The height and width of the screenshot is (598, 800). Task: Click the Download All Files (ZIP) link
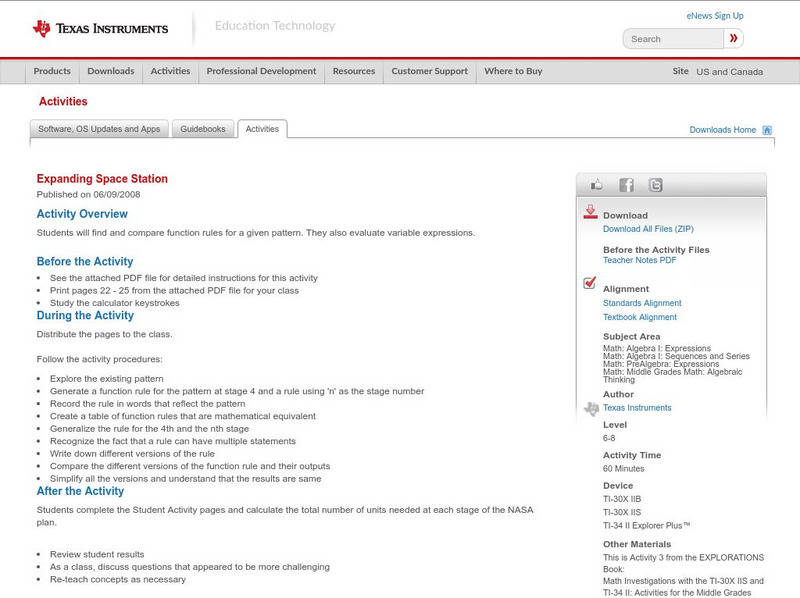pyautogui.click(x=648, y=229)
